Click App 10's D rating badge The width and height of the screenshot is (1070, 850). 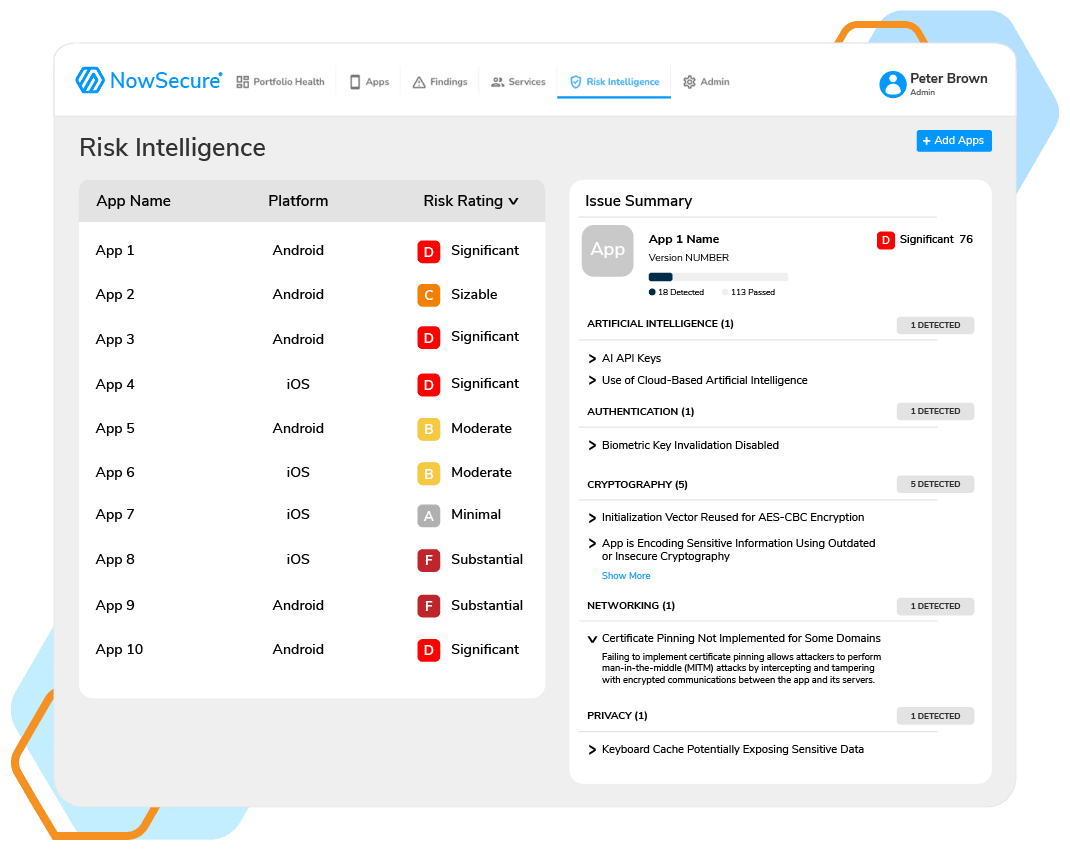429,650
